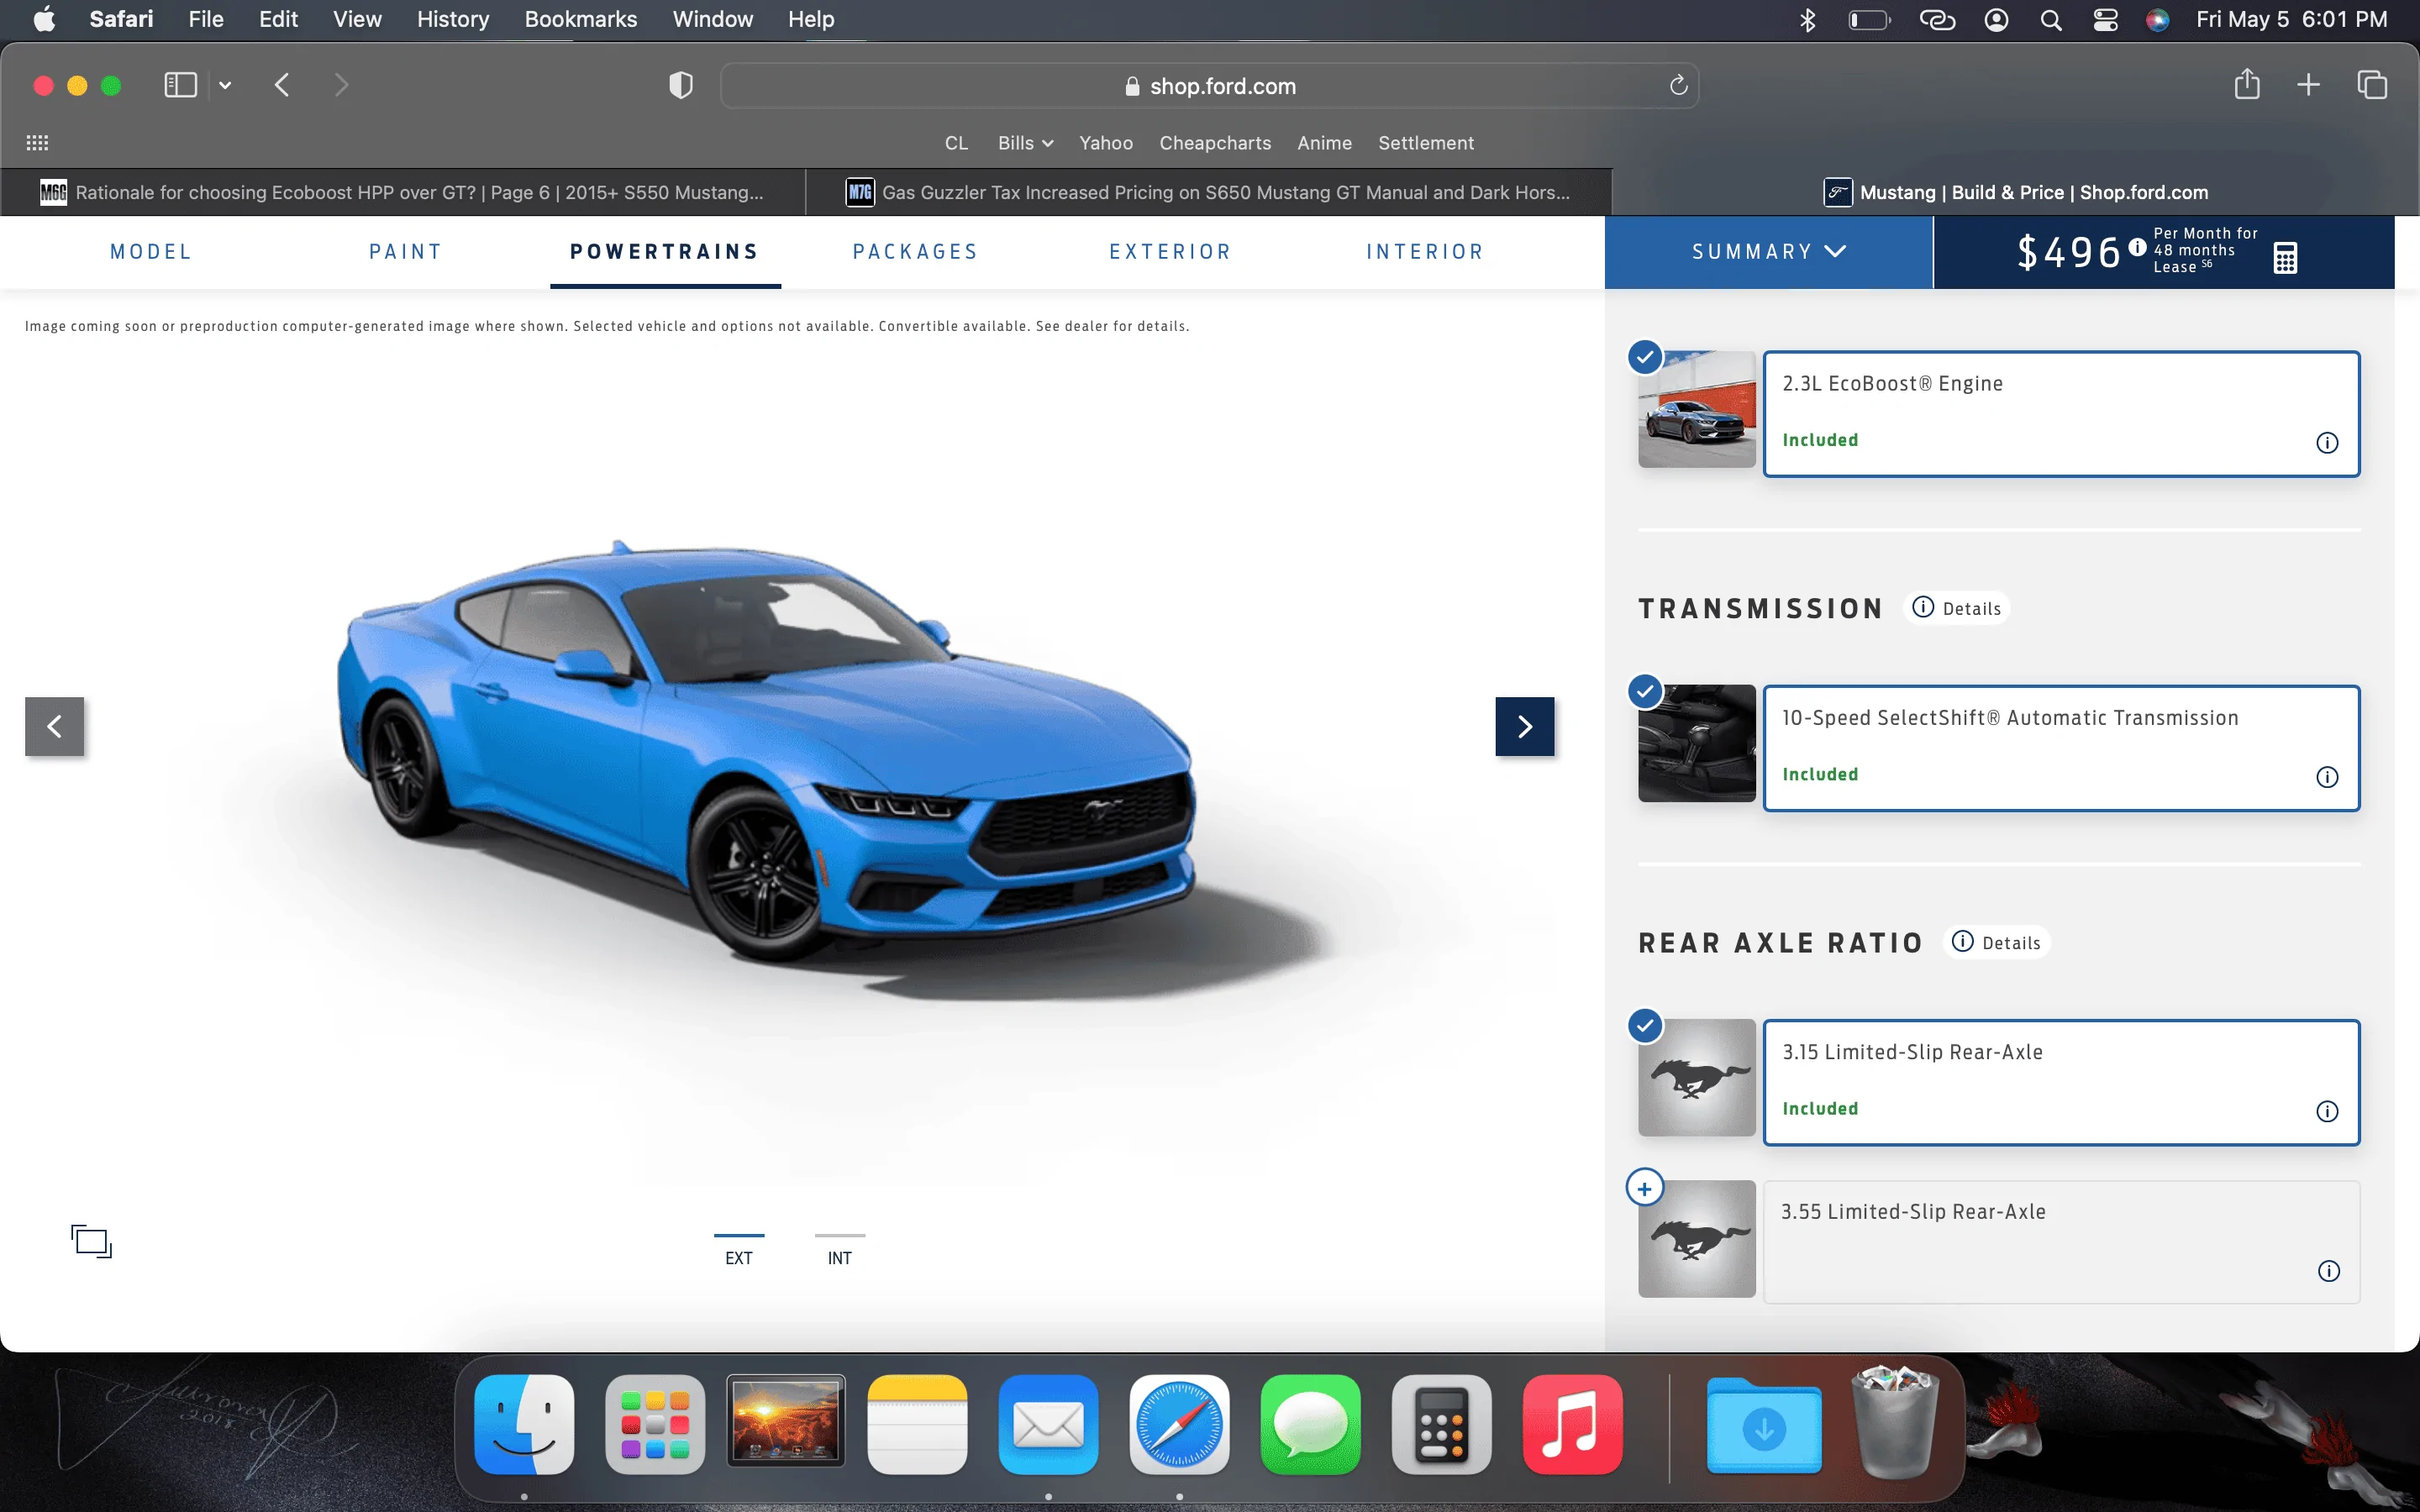
Task: Open the Cheapcharts bookmark
Action: pyautogui.click(x=1215, y=143)
